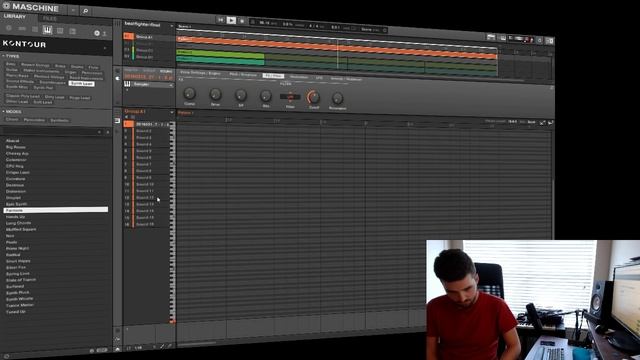Switch to the FILES tab
Viewport: 640px width, 360px height.
click(50, 19)
